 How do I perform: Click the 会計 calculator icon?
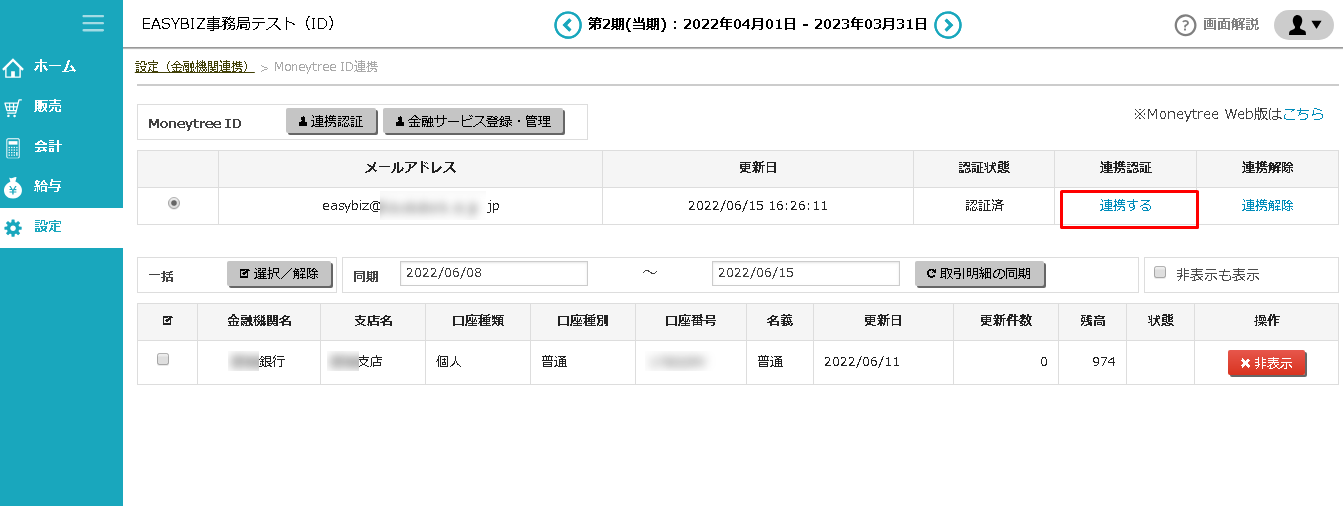[x=14, y=147]
